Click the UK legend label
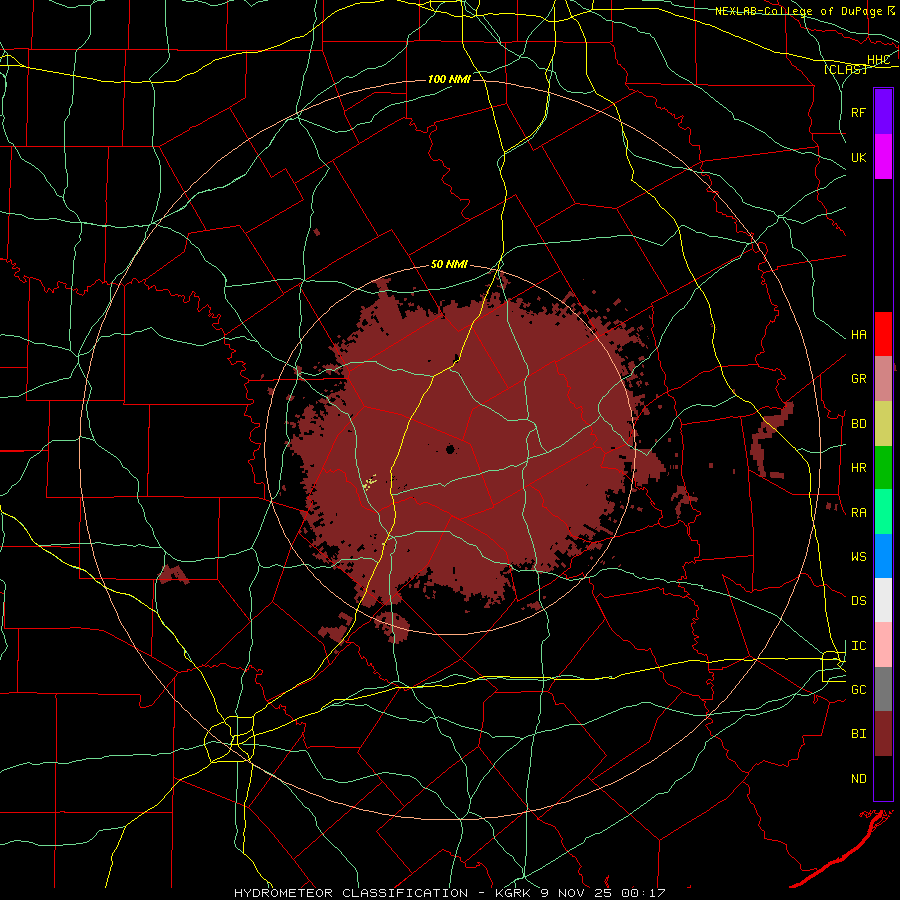The height and width of the screenshot is (900, 900). point(859,157)
